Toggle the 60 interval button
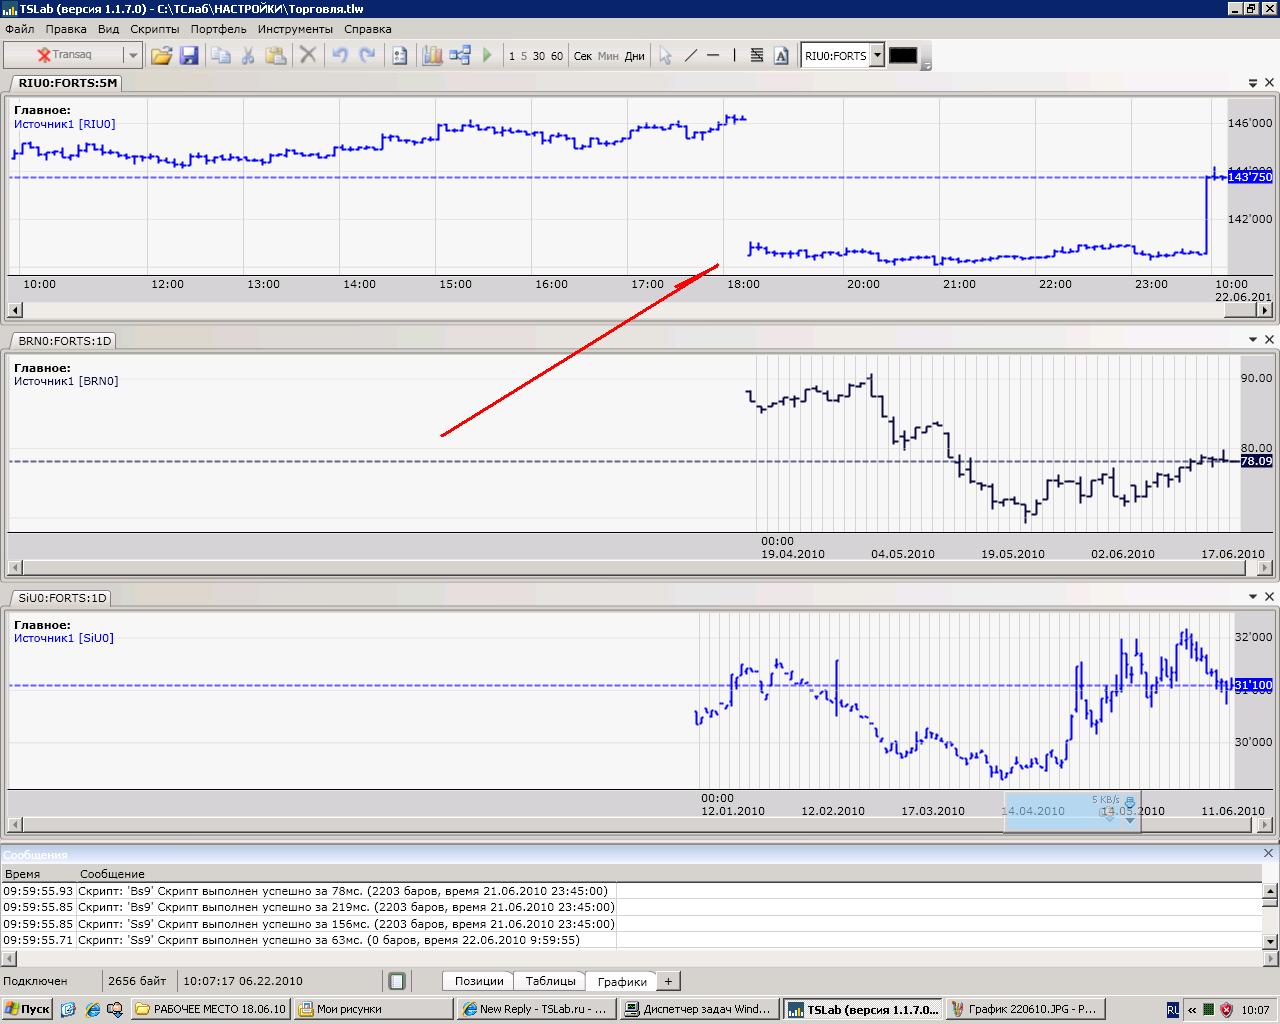 pos(557,56)
